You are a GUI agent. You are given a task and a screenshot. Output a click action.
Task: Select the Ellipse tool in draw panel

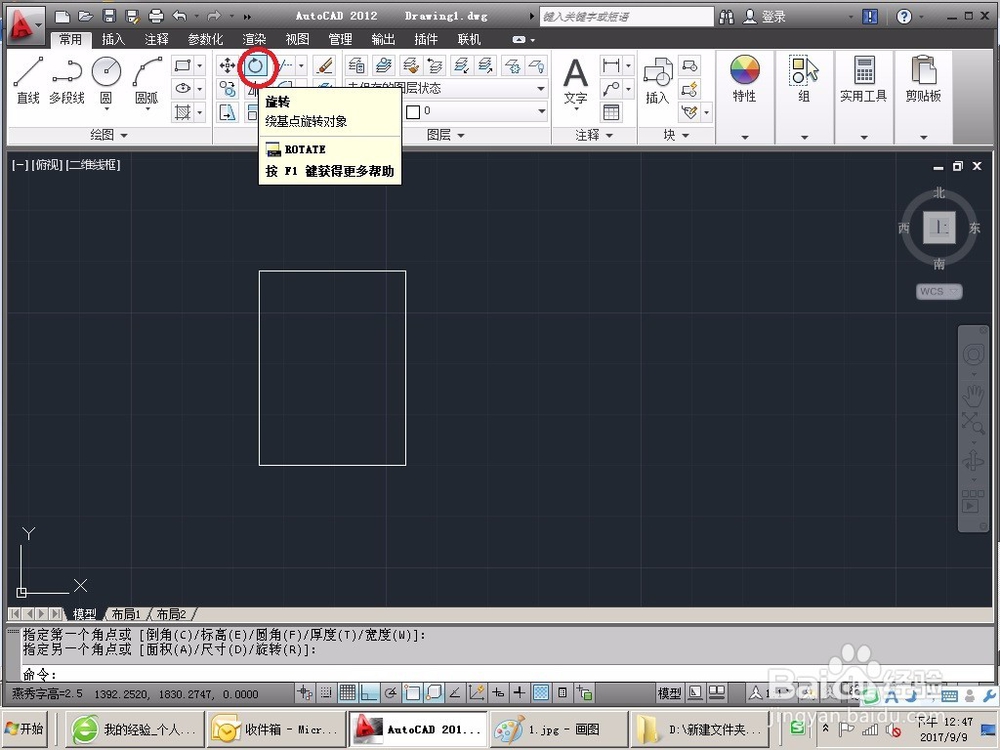(x=183, y=89)
